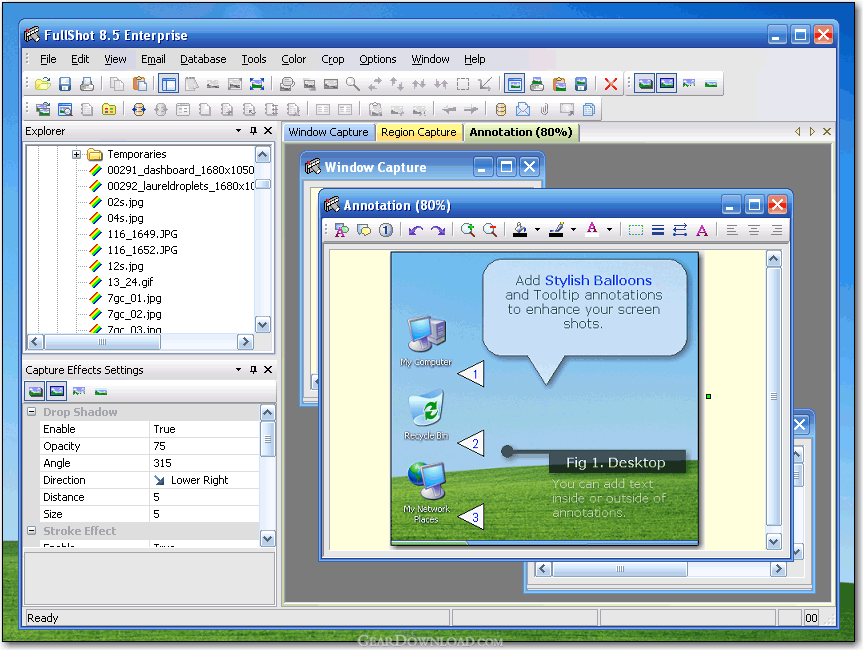The height and width of the screenshot is (650, 863).
Task: Open the Explorer panel options dropdown arrow
Action: (x=238, y=130)
